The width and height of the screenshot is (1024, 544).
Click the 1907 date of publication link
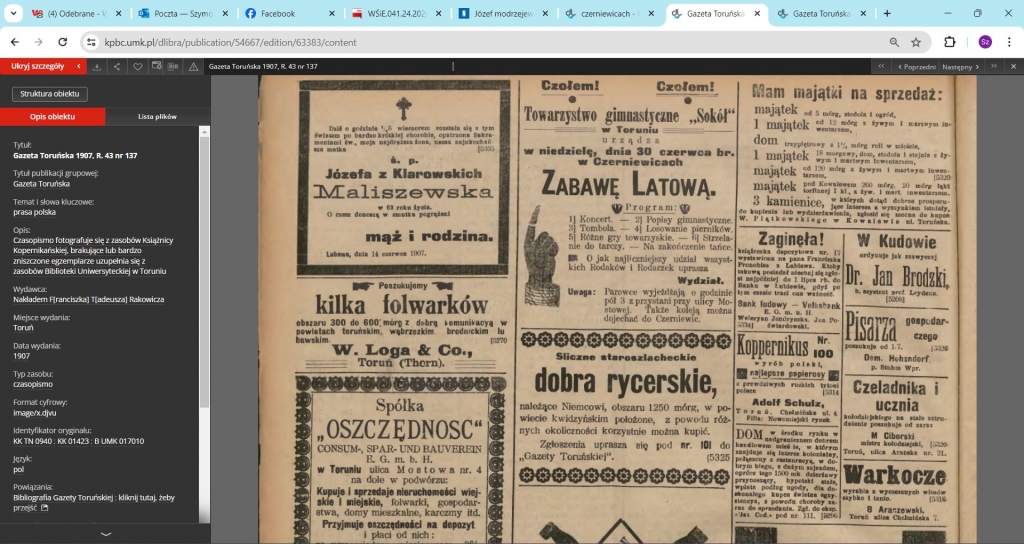pos(22,356)
